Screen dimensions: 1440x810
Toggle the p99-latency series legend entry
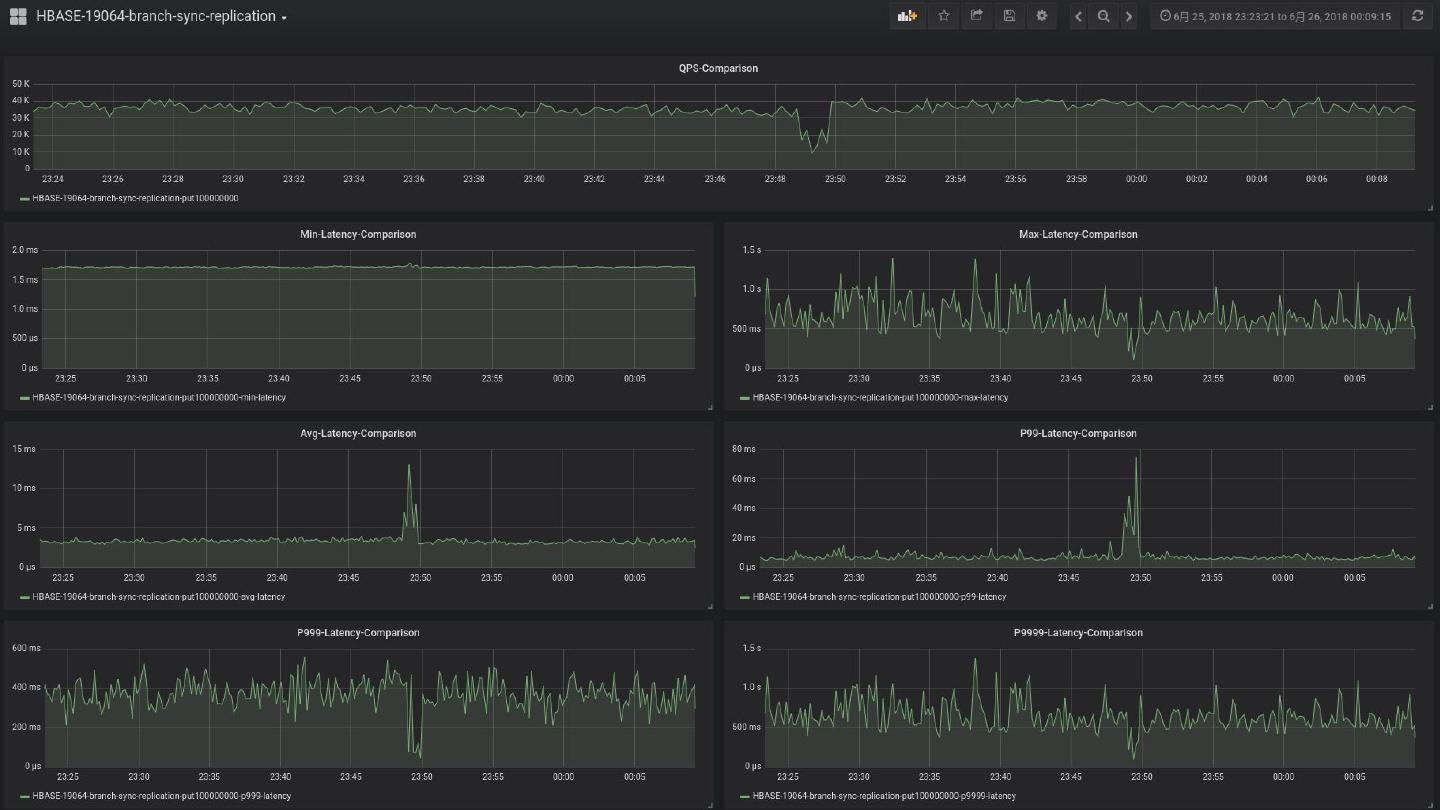tap(879, 597)
